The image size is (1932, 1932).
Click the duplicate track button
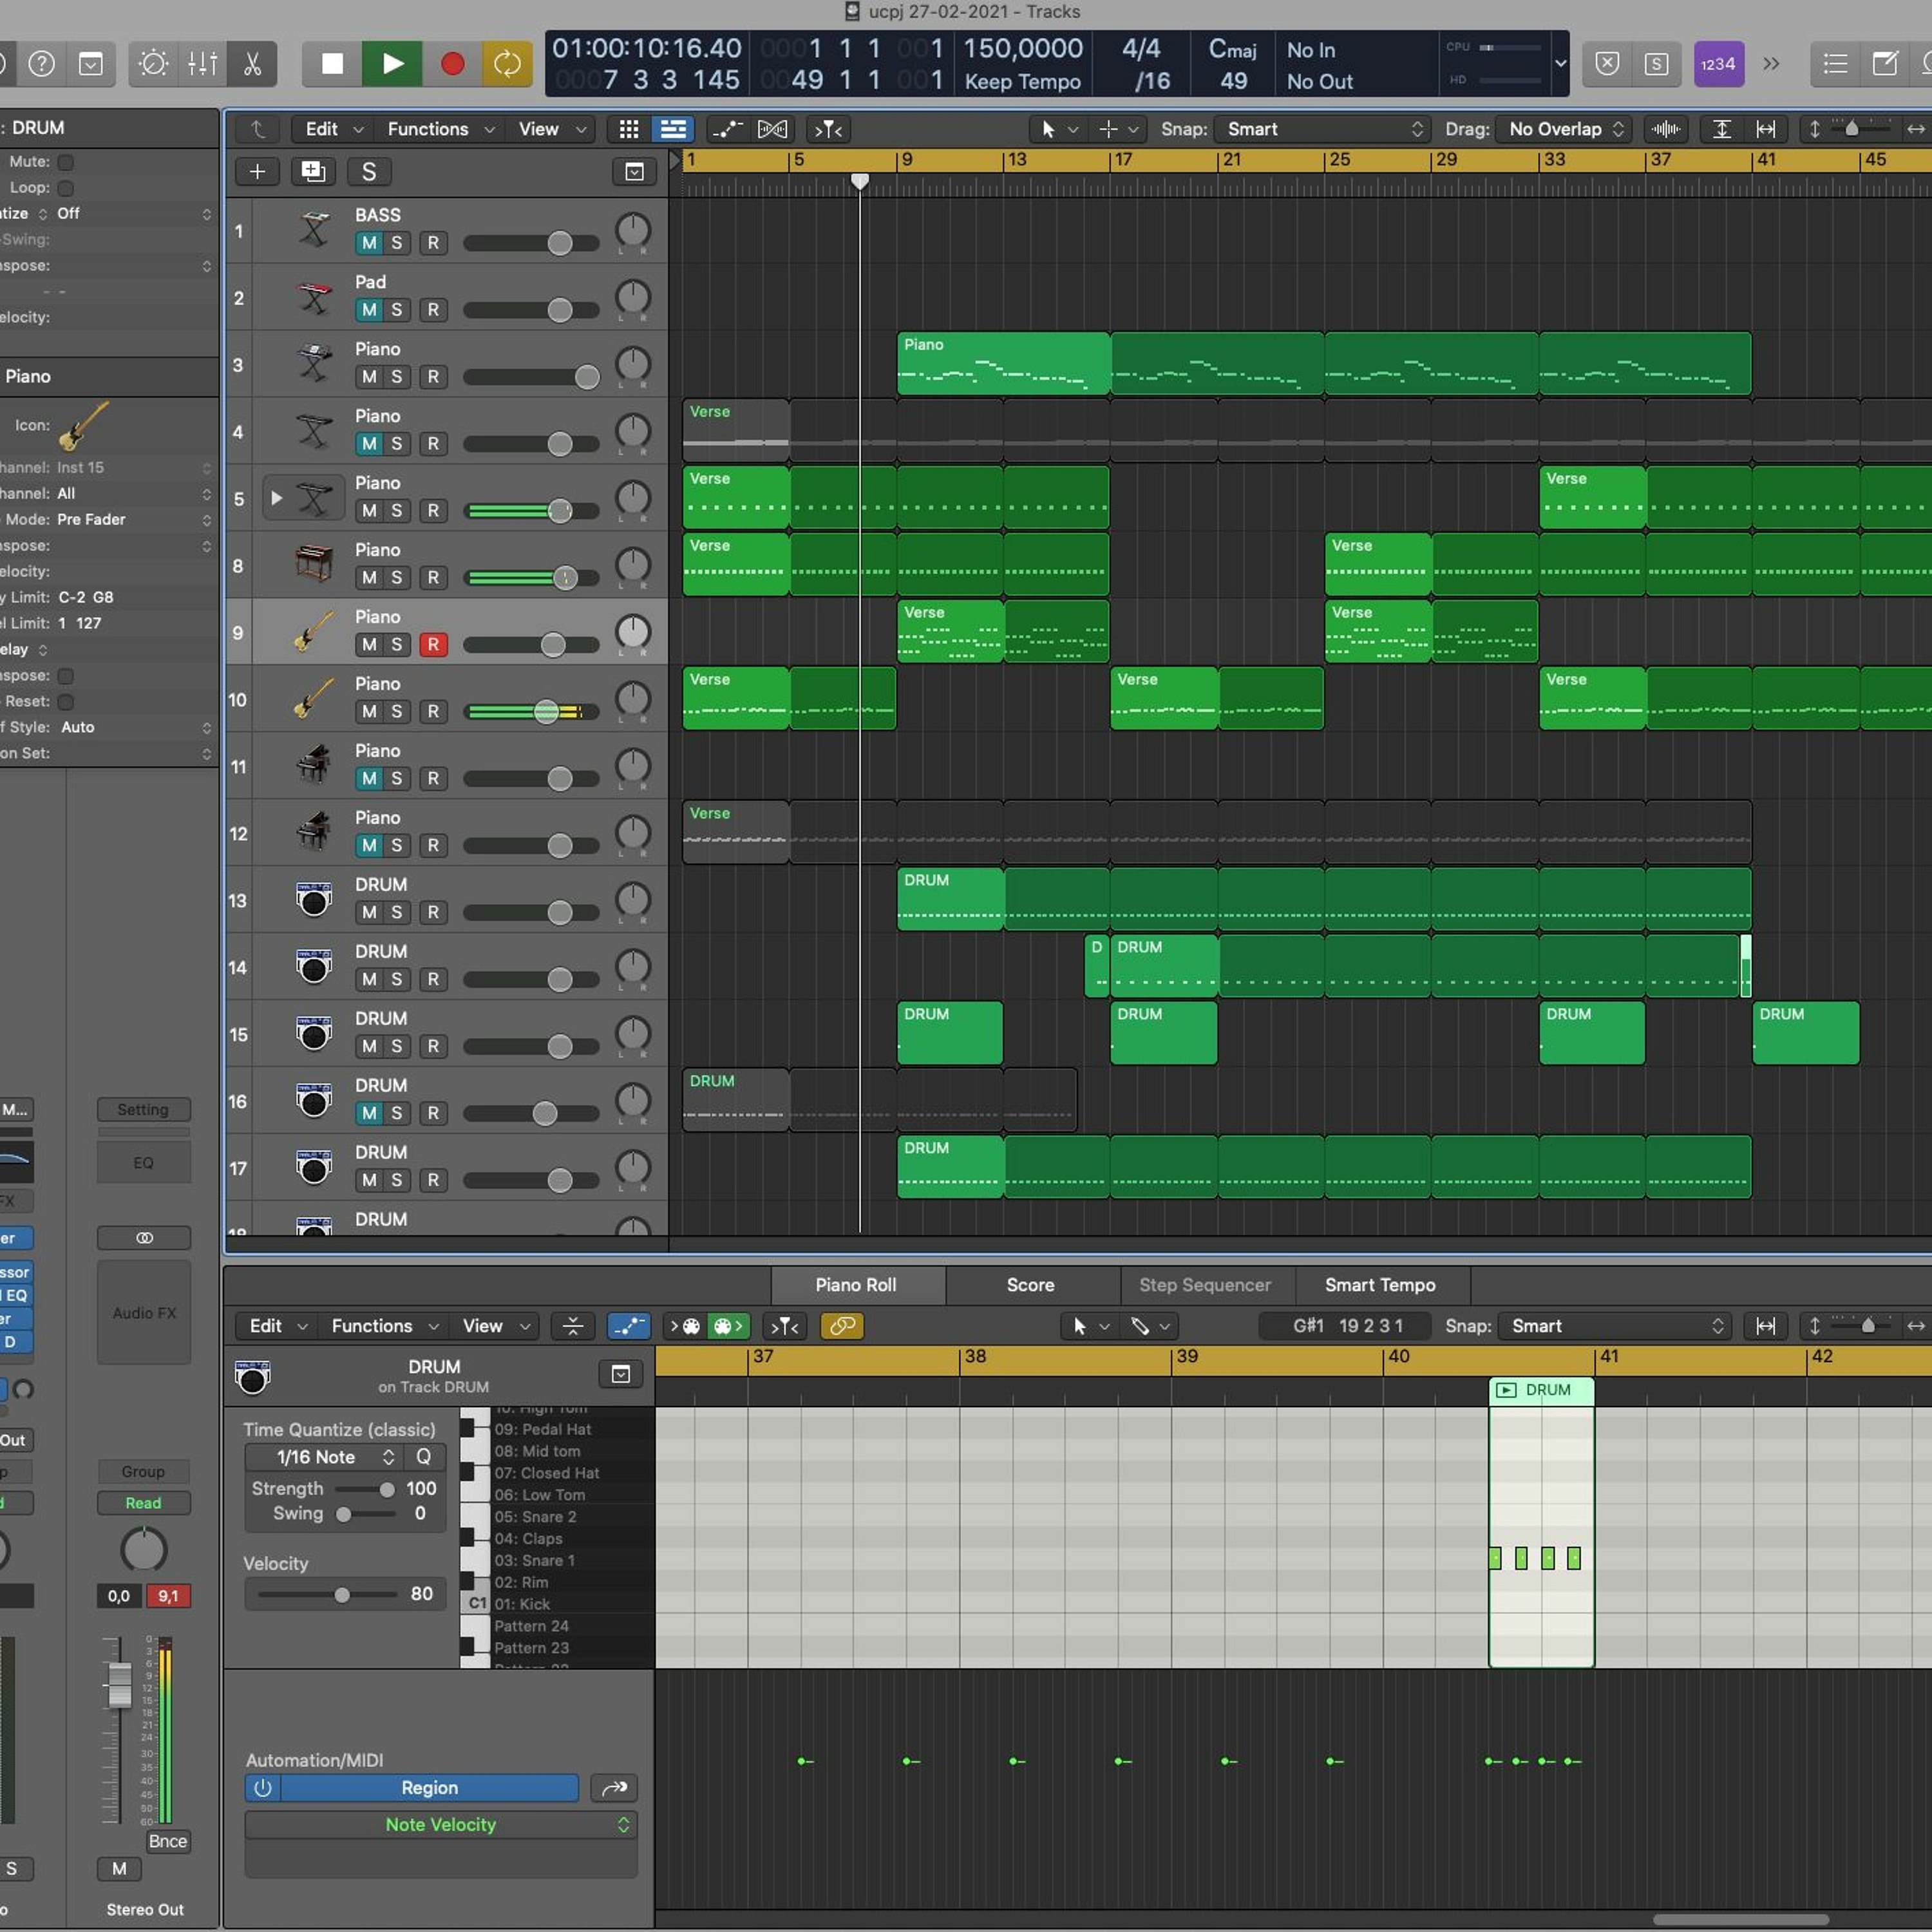pyautogui.click(x=313, y=172)
